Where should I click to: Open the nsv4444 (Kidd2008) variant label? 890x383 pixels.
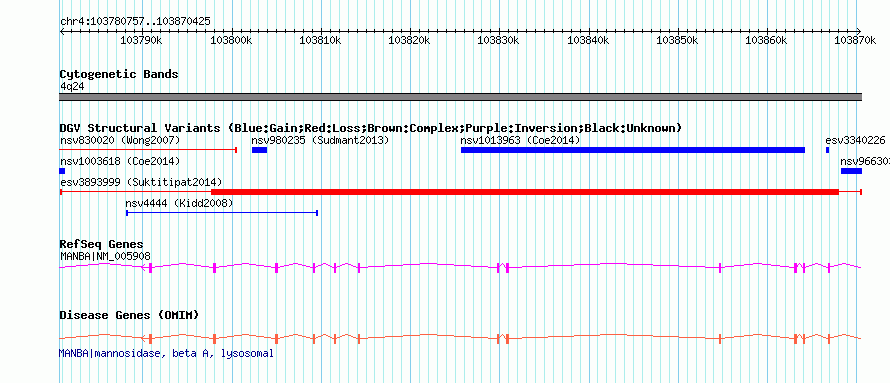pyautogui.click(x=179, y=203)
